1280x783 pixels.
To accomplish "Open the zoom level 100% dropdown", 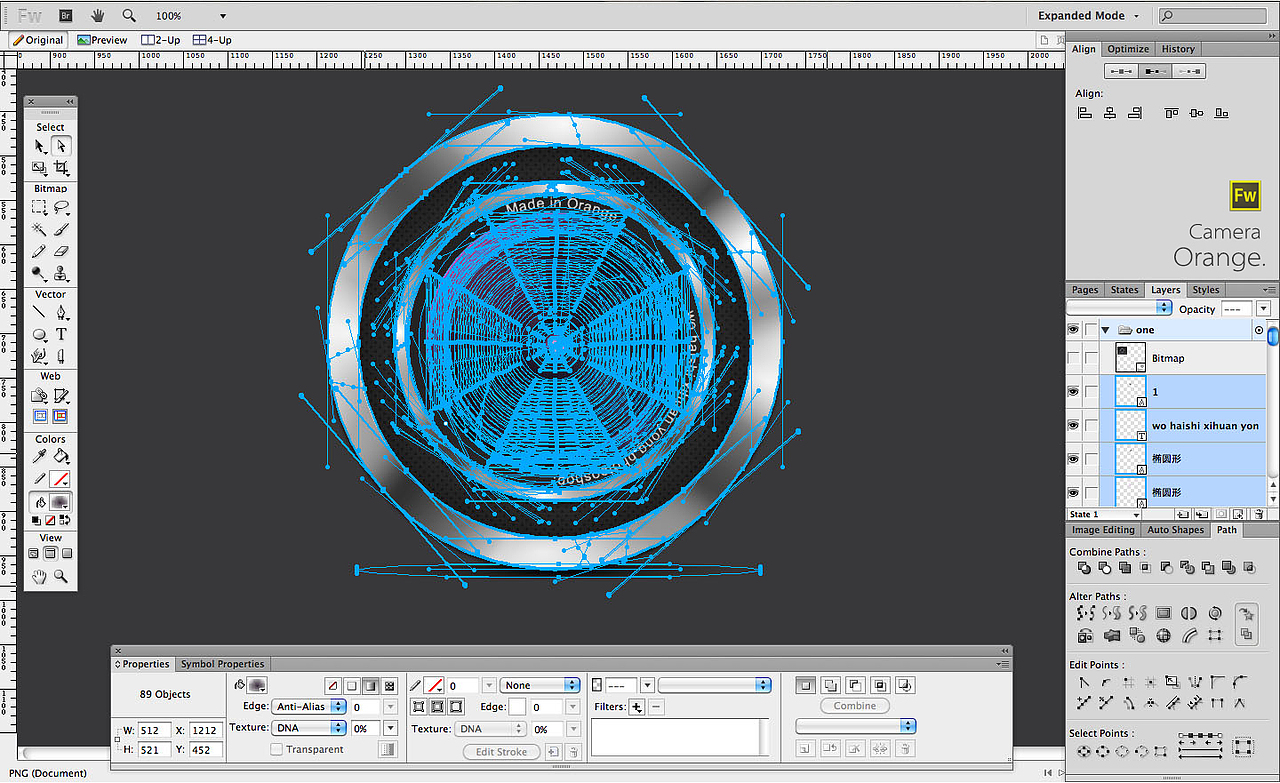I will click(x=222, y=16).
